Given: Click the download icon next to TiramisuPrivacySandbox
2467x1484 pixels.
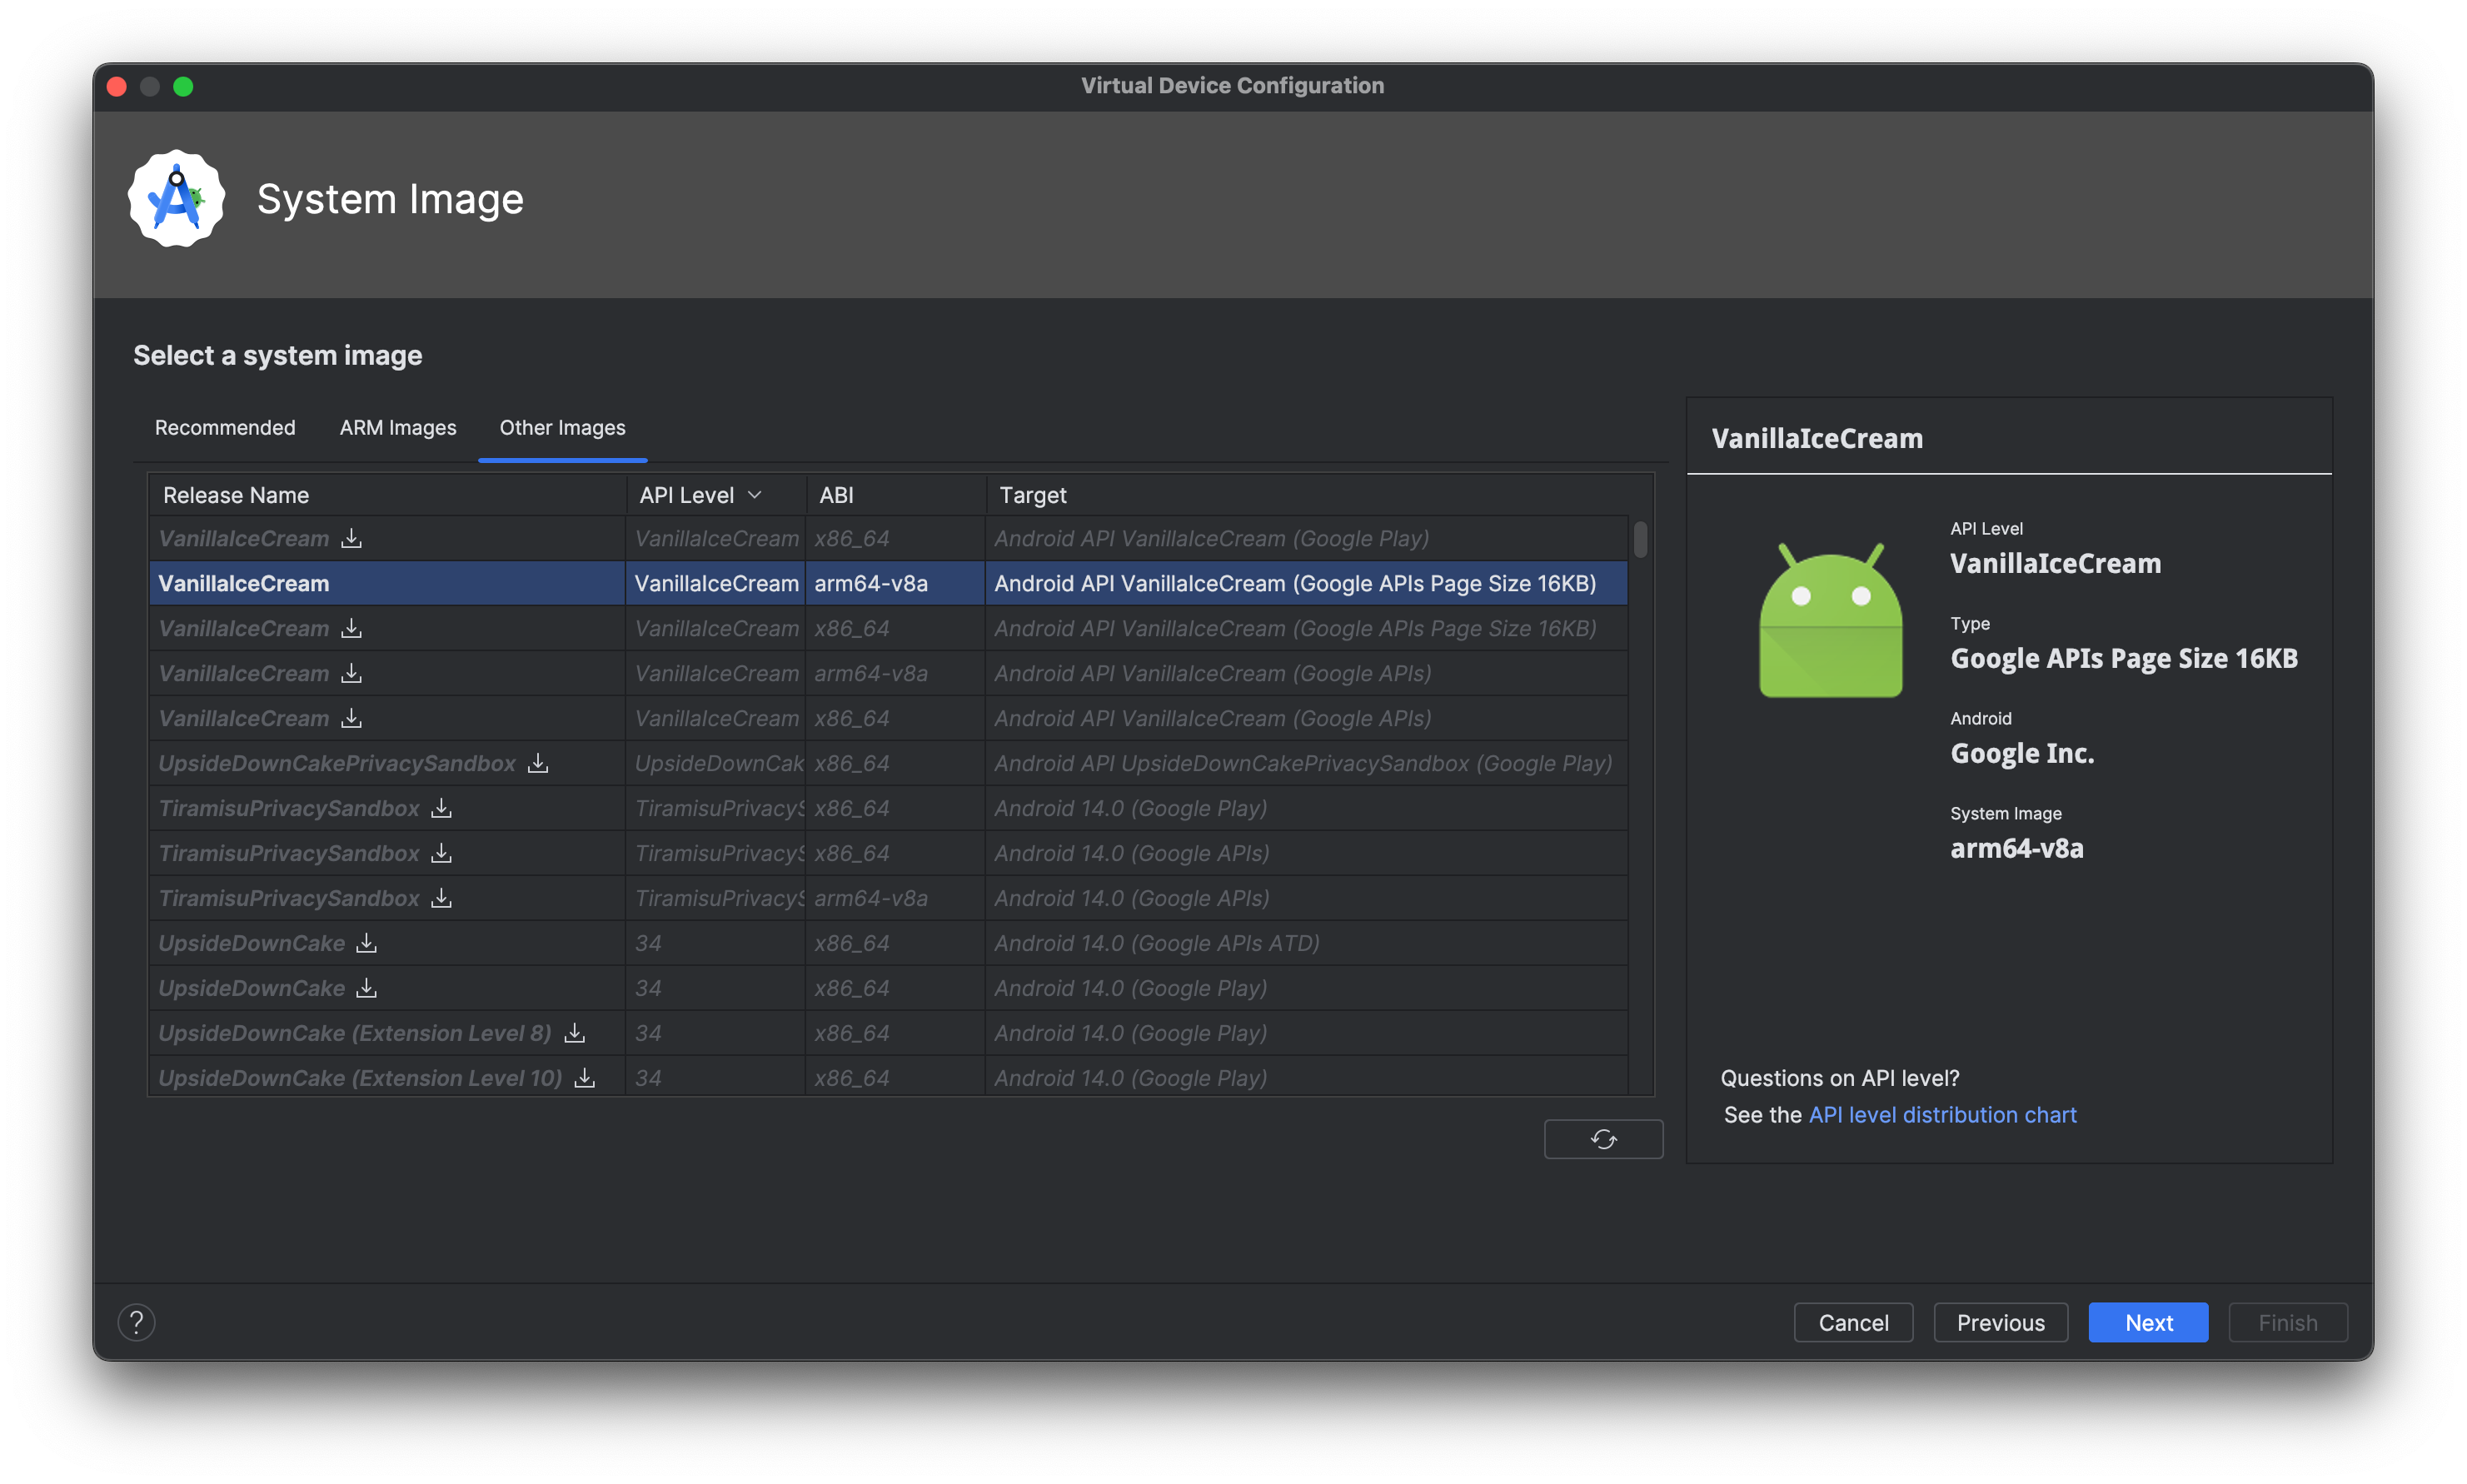Looking at the screenshot, I should coord(442,807).
